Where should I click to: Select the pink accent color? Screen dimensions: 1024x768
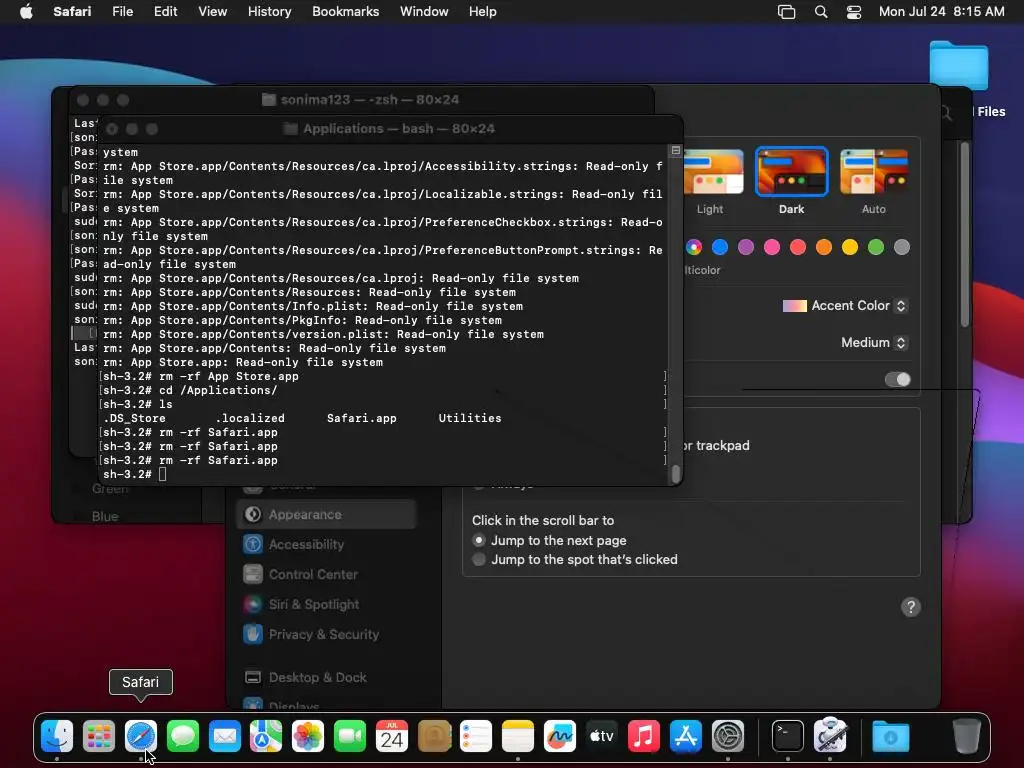pyautogui.click(x=772, y=247)
